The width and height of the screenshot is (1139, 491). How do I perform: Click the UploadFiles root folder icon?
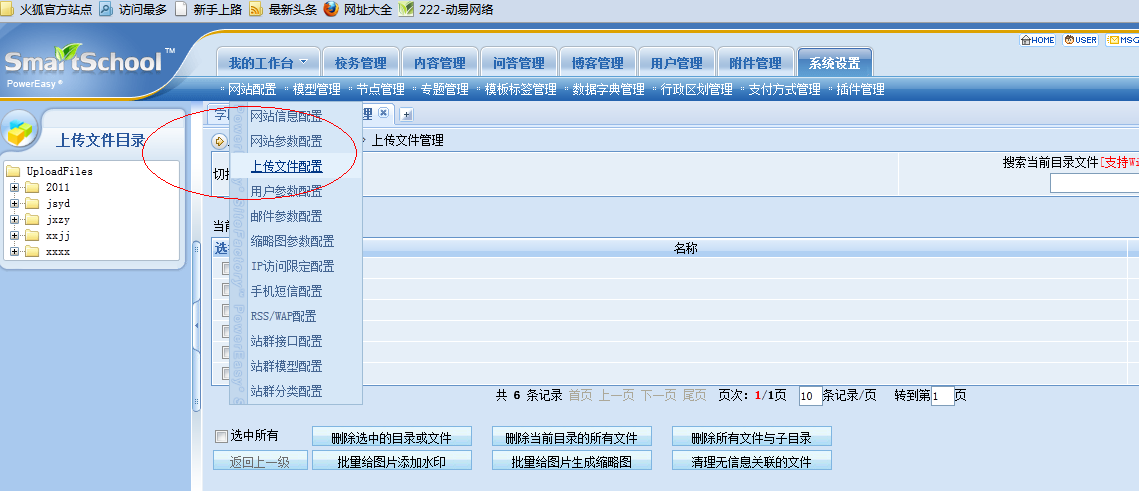[x=14, y=171]
